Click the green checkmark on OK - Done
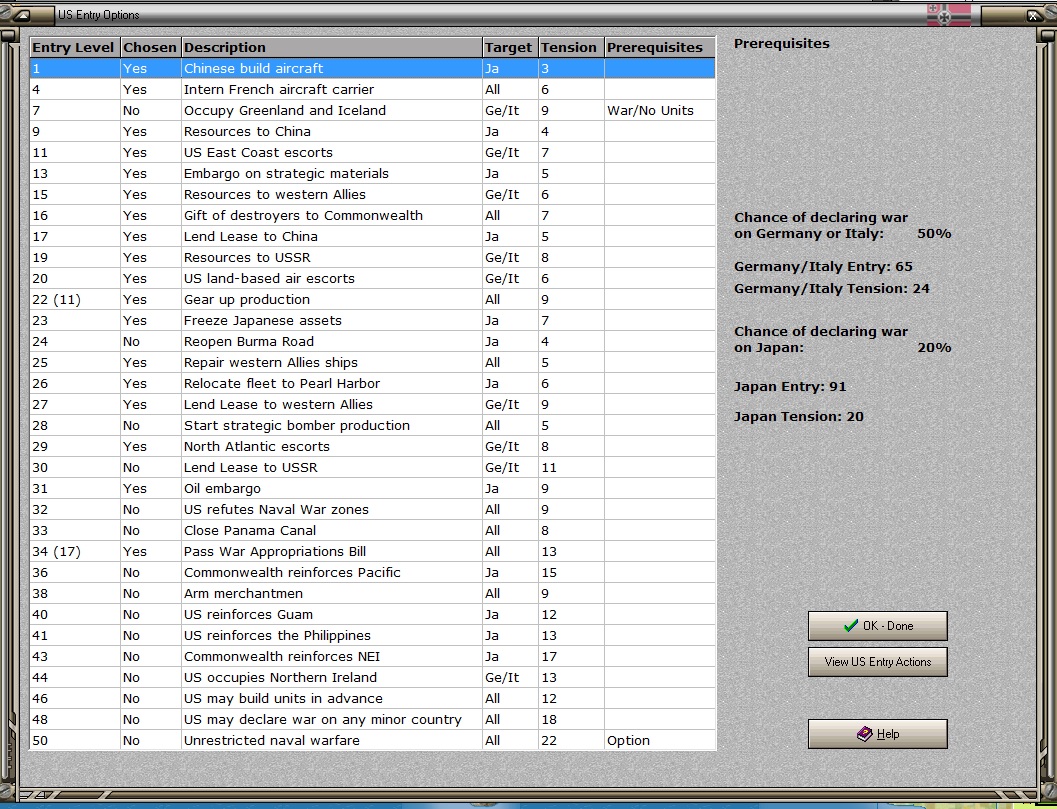This screenshot has height=809, width=1057. click(x=851, y=626)
